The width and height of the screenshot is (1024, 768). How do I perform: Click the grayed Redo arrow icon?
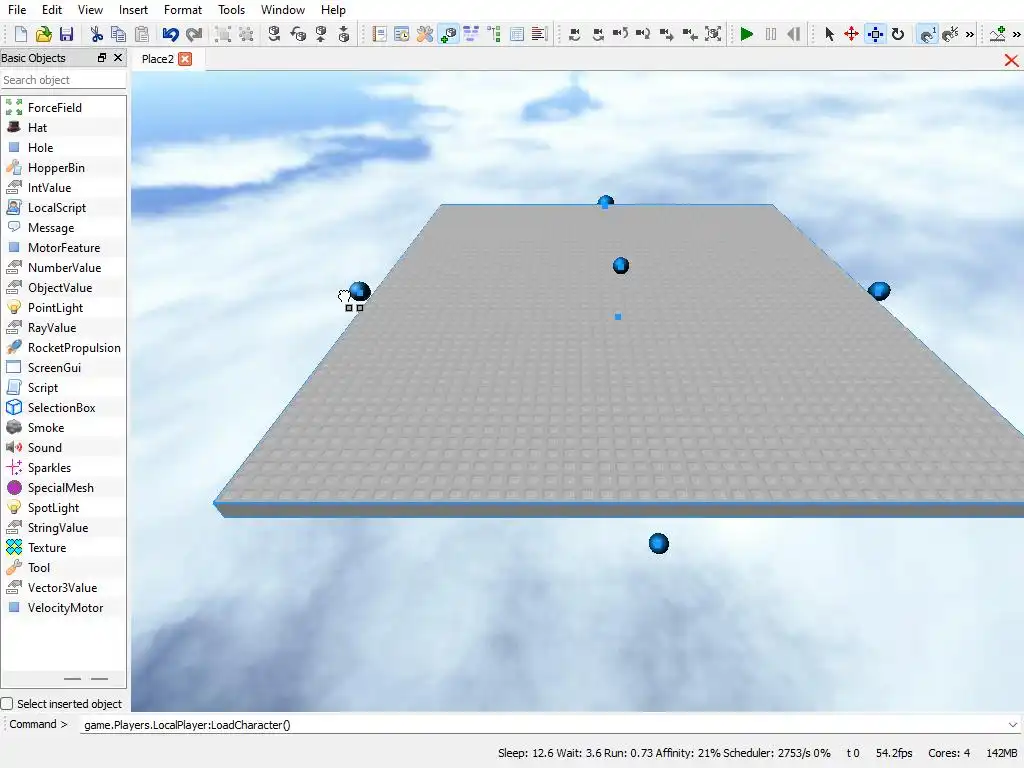coord(194,34)
